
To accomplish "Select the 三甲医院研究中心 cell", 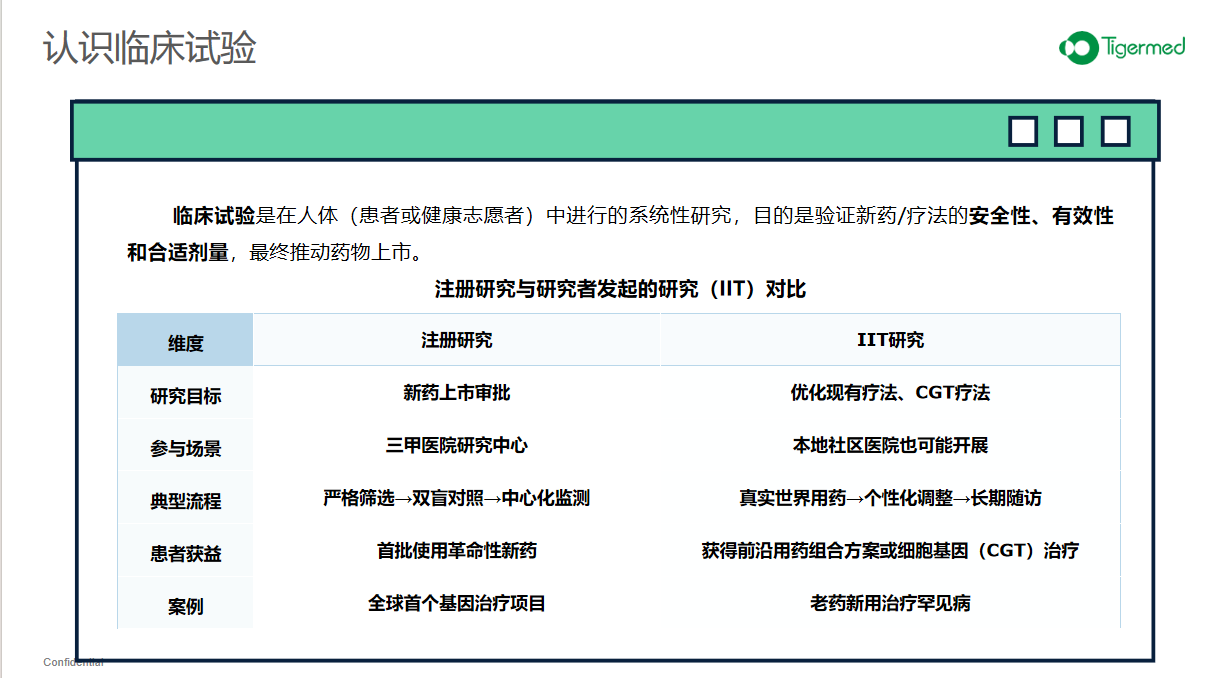I will pos(456,445).
